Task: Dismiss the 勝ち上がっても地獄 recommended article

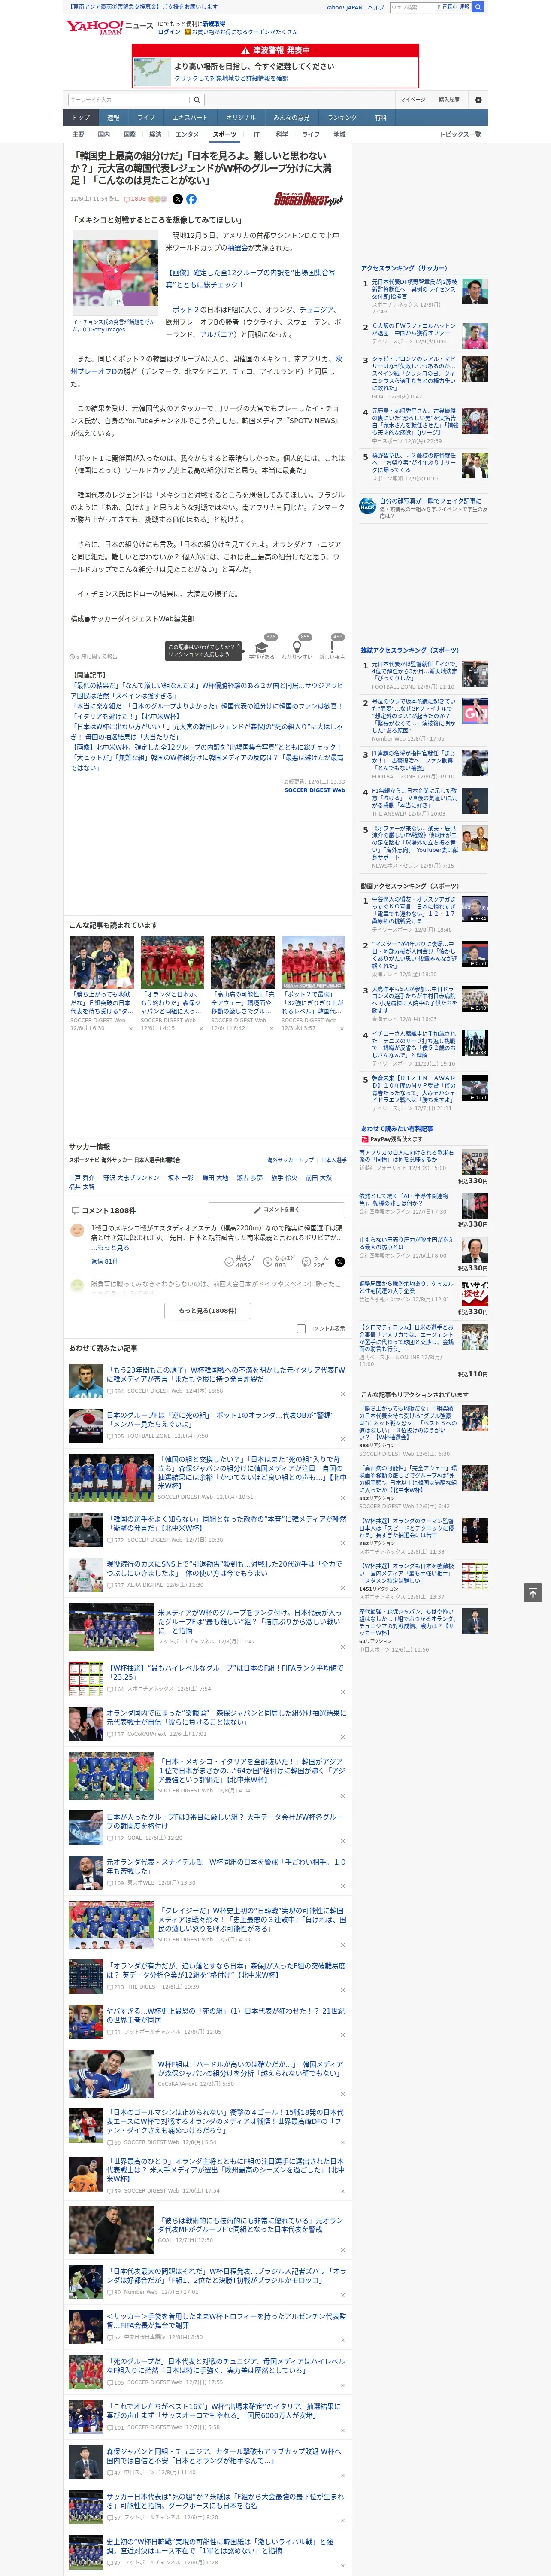Action: click(x=131, y=1029)
